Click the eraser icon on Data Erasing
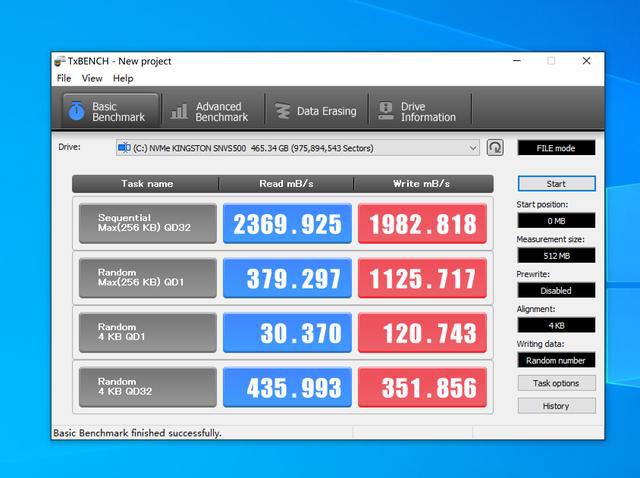Screen dimensions: 640x478 click(282, 111)
